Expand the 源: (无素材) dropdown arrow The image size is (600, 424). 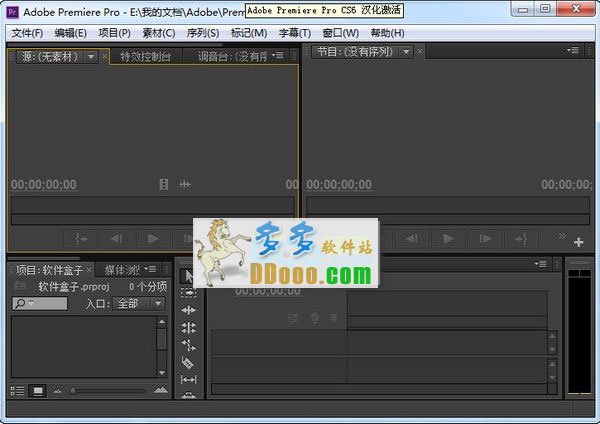(91, 57)
